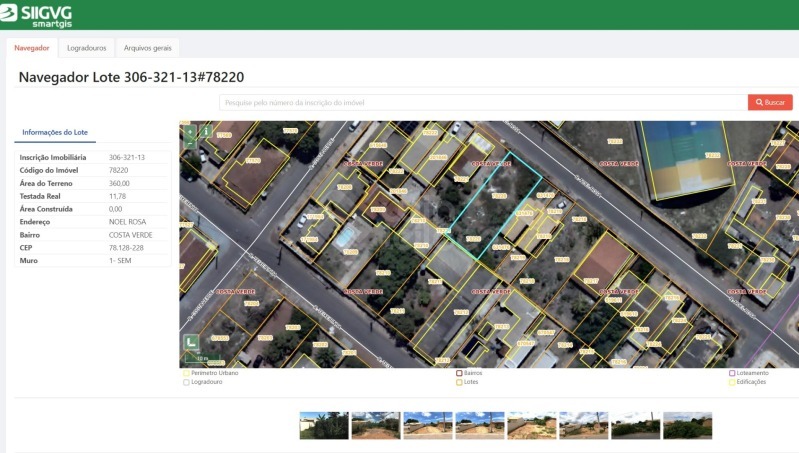Viewport: 799px width, 453px height.
Task: Select the Muro value '1- SEM'
Action: click(x=120, y=260)
